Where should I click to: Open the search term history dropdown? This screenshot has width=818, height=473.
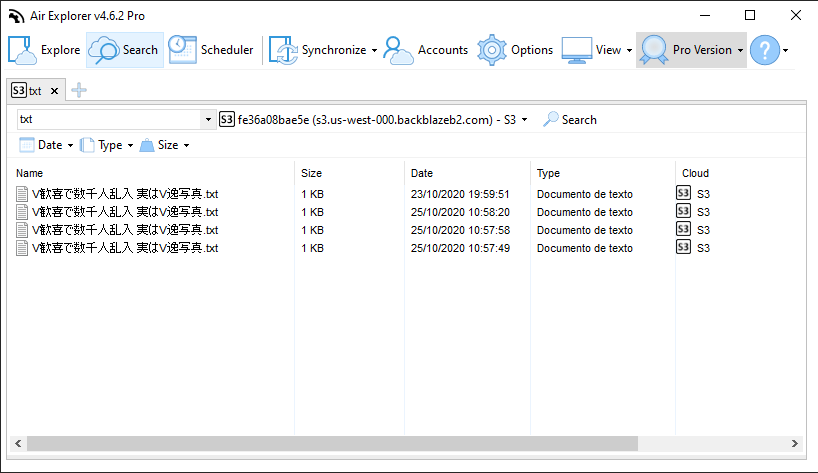coord(208,119)
